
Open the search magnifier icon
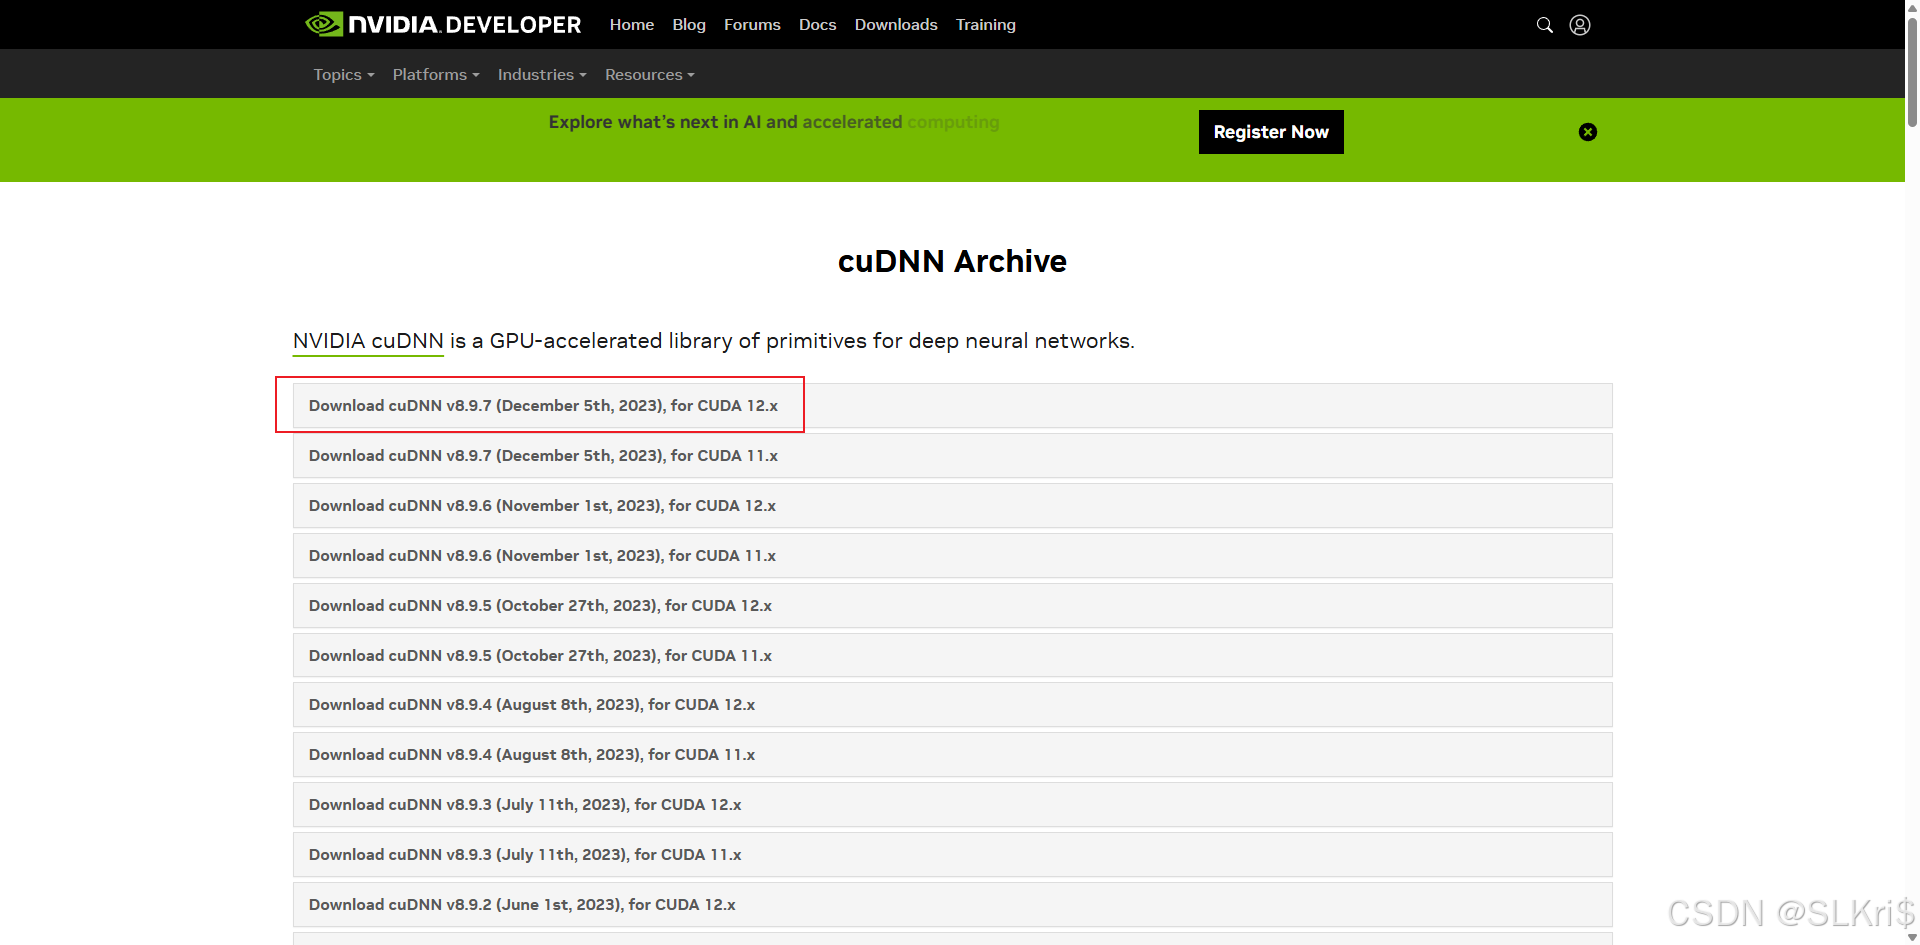click(1545, 25)
